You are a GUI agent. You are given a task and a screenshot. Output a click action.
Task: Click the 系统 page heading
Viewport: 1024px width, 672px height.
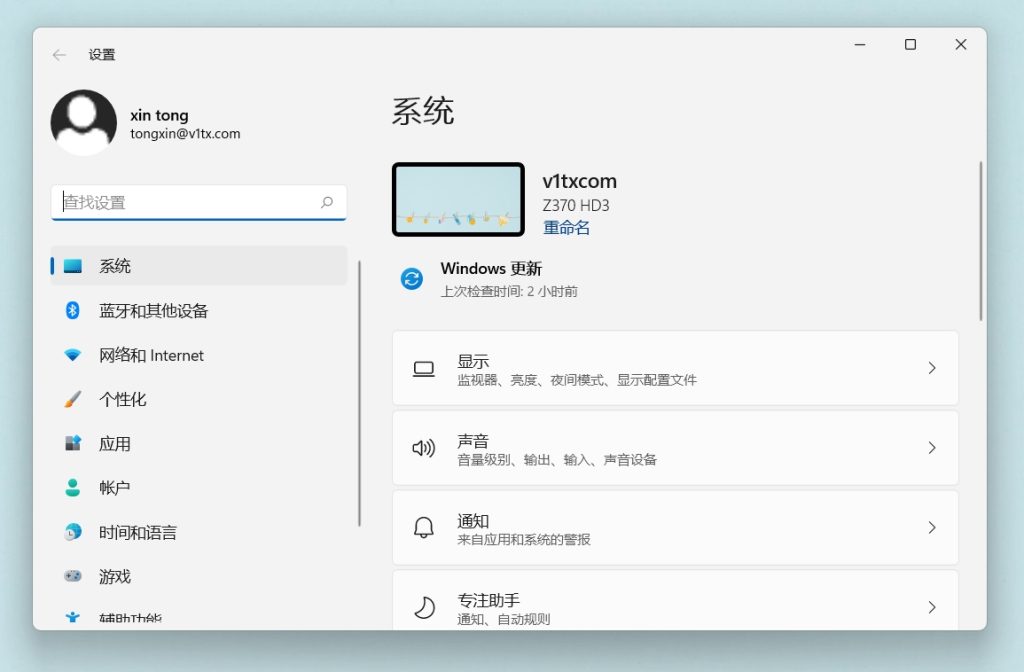423,110
